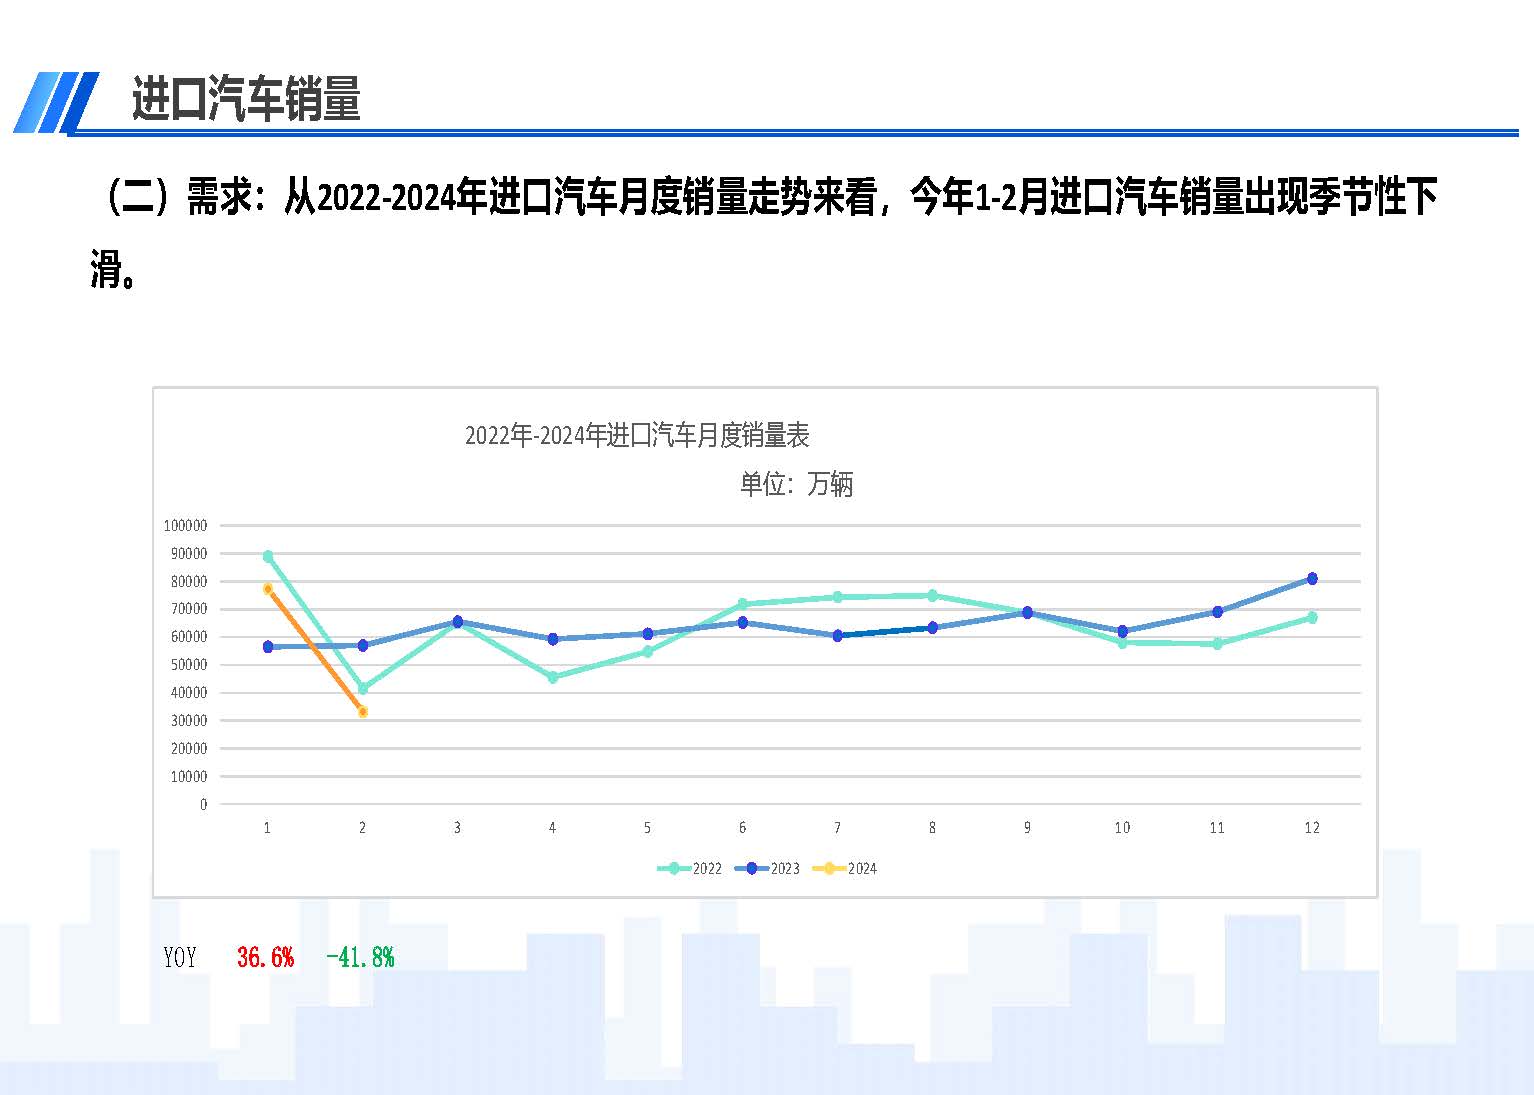Click the chart title 2022年-2024年进口汽车月度销量表
Screen dimensions: 1534x1095
click(x=637, y=435)
